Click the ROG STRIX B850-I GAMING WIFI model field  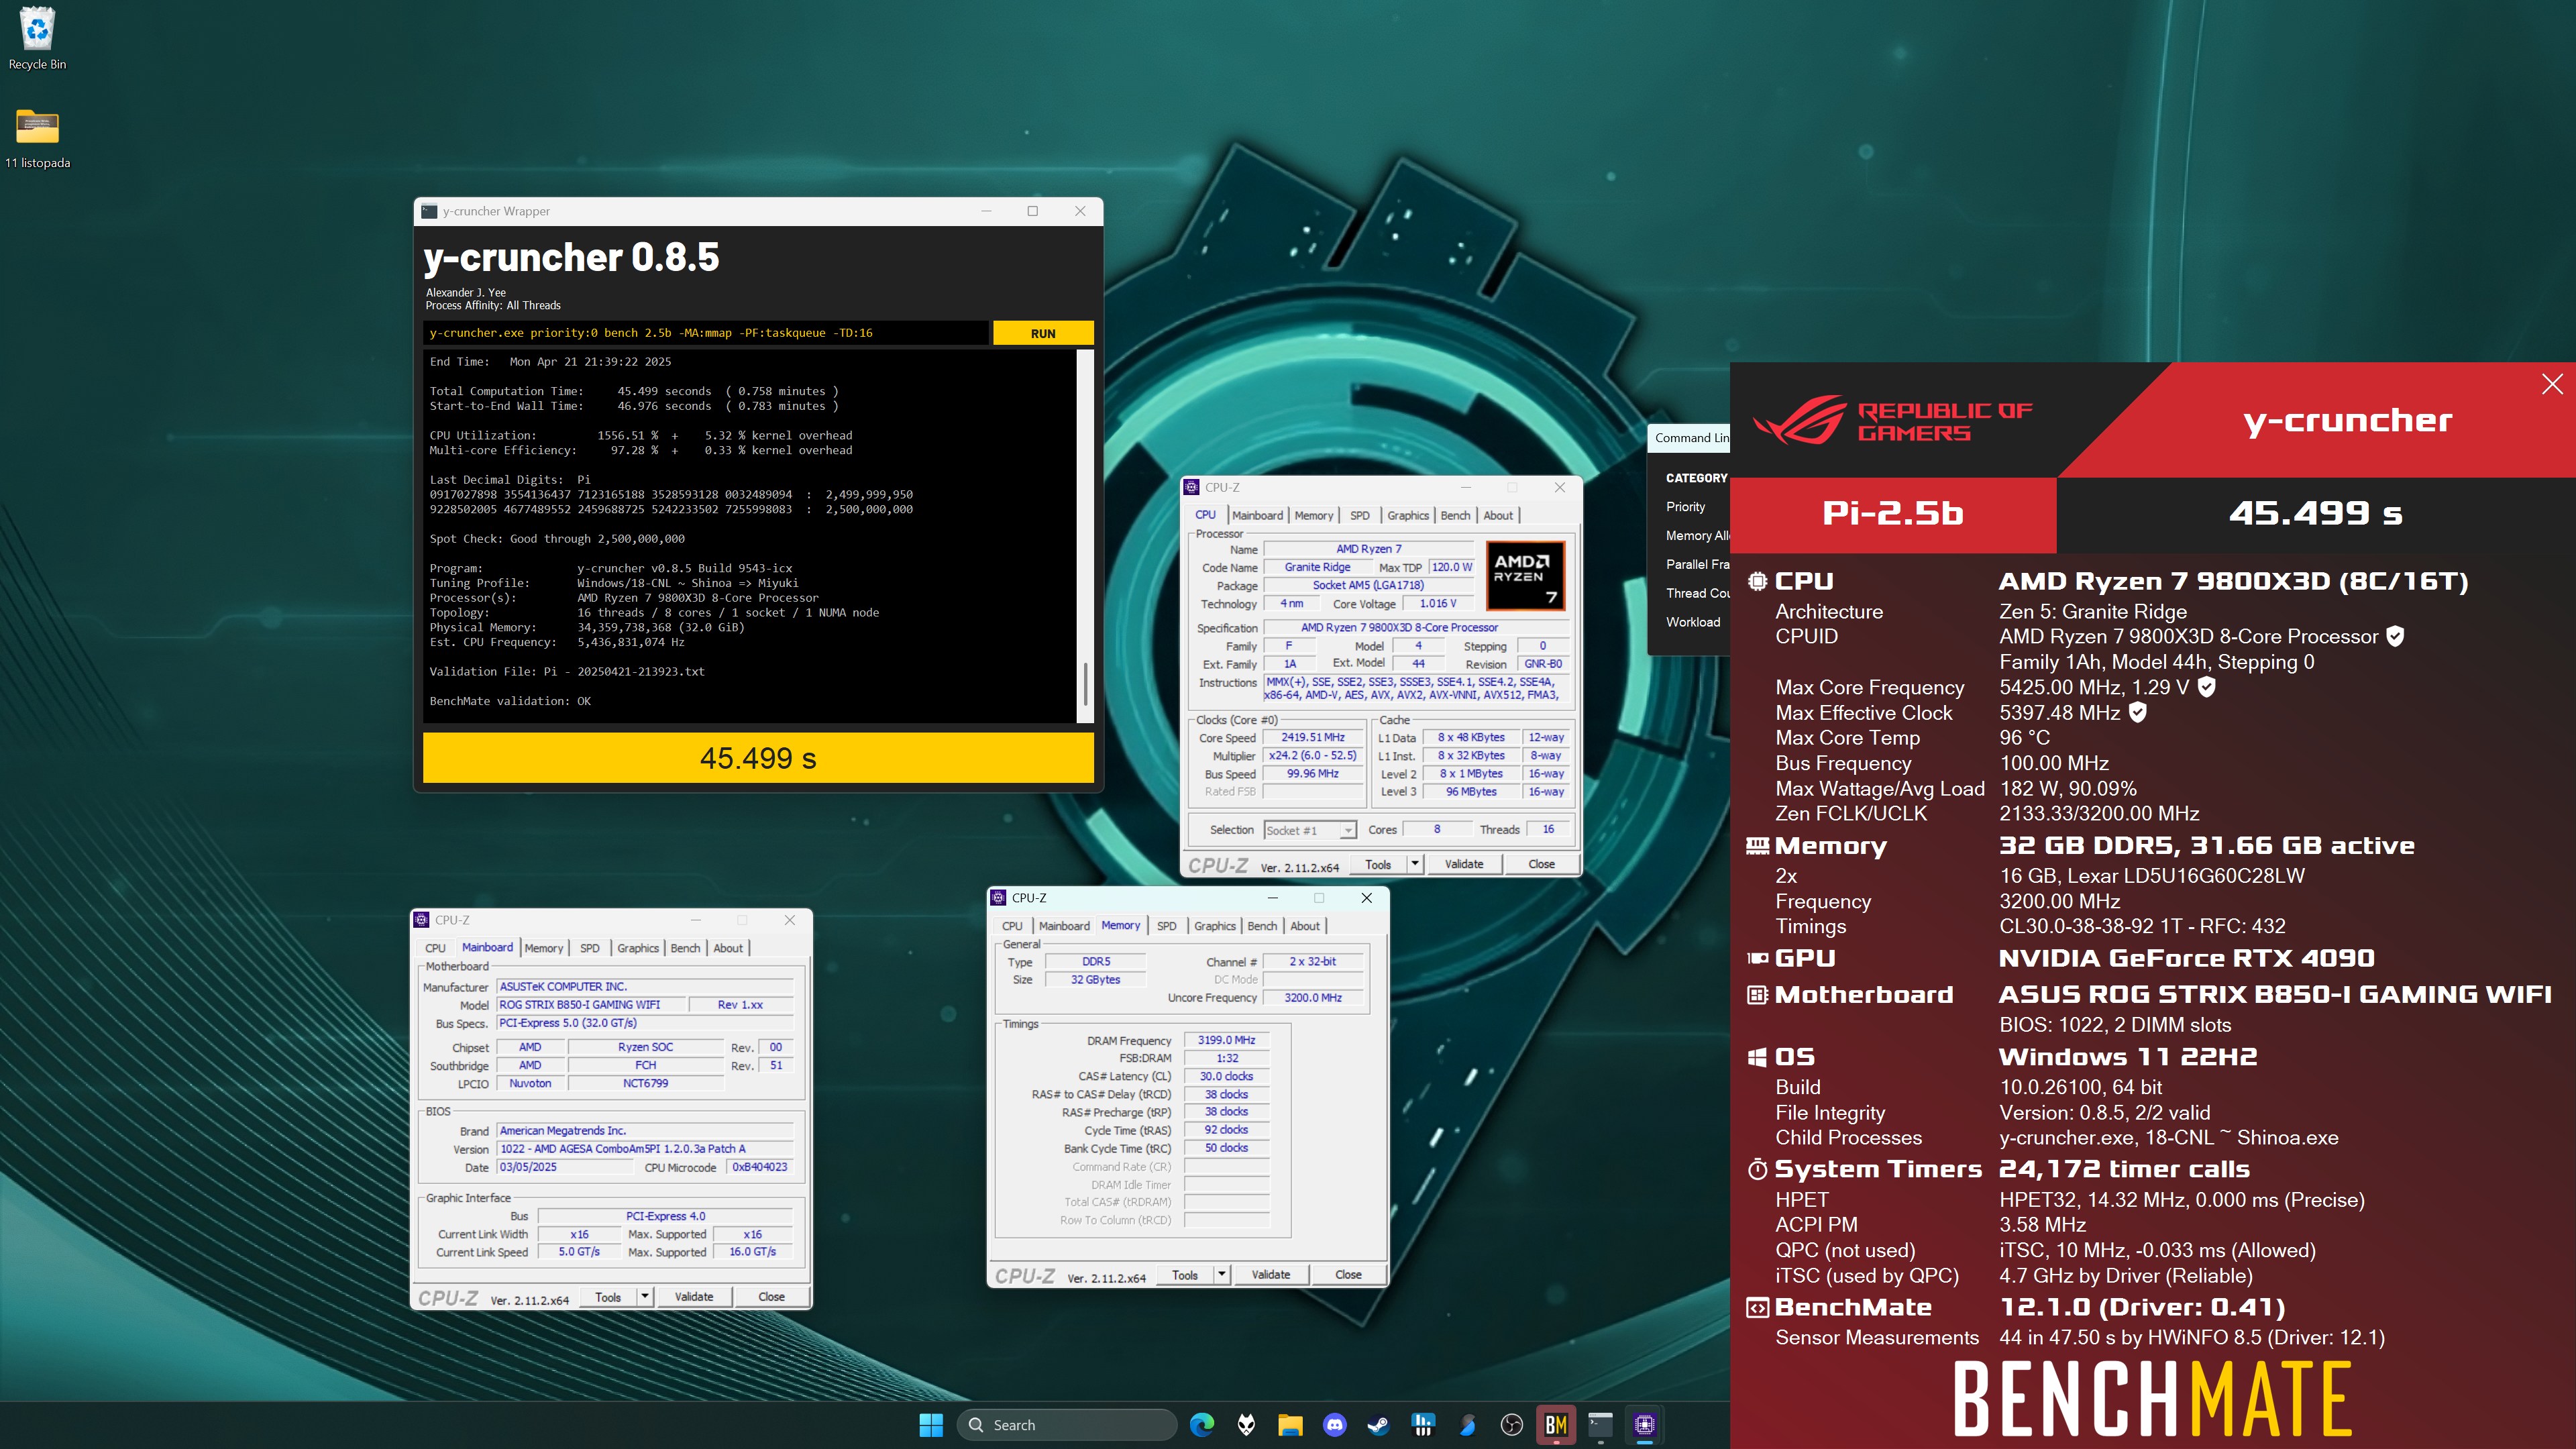point(592,1004)
